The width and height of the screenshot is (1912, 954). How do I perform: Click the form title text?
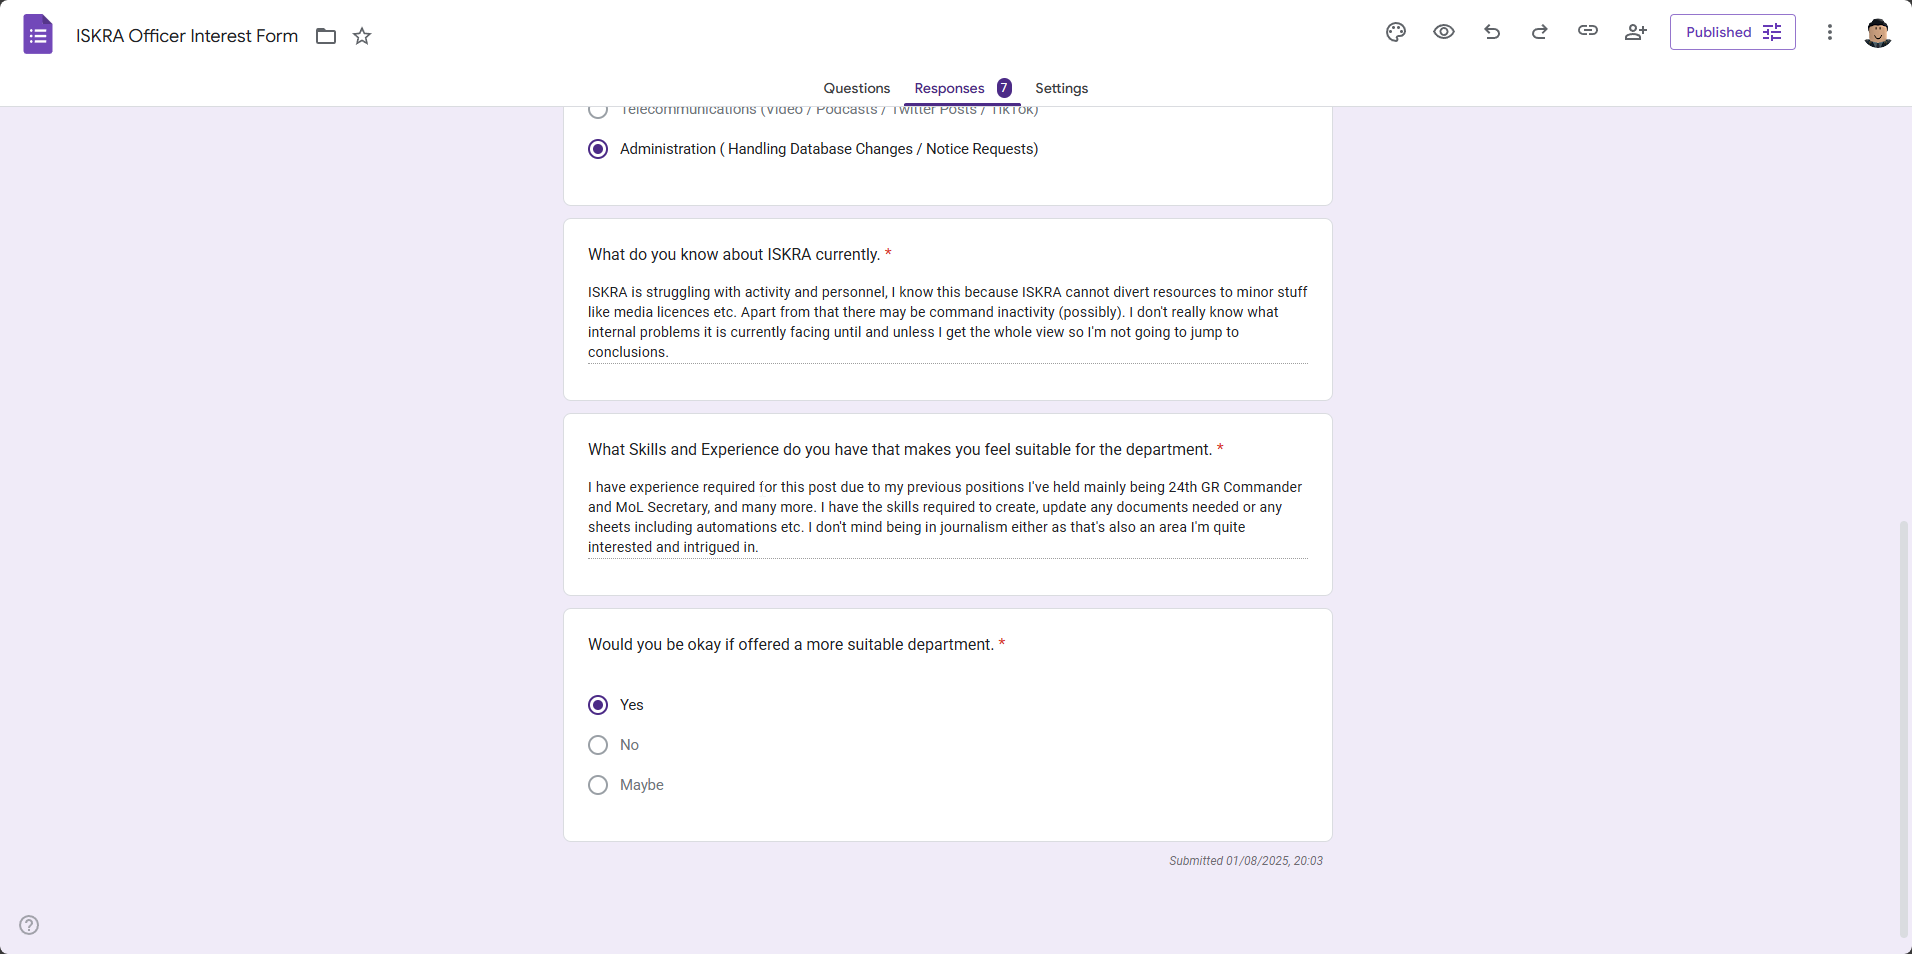pyautogui.click(x=187, y=36)
